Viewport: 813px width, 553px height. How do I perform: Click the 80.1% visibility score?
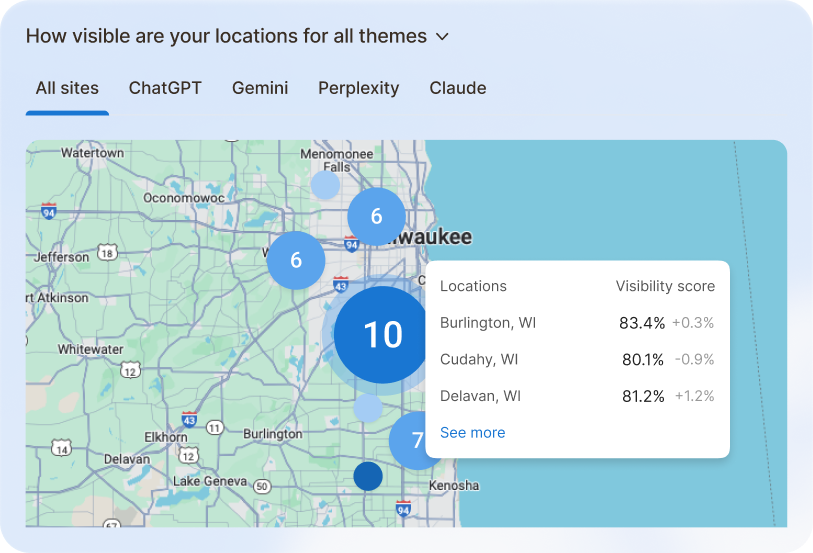[x=643, y=359]
